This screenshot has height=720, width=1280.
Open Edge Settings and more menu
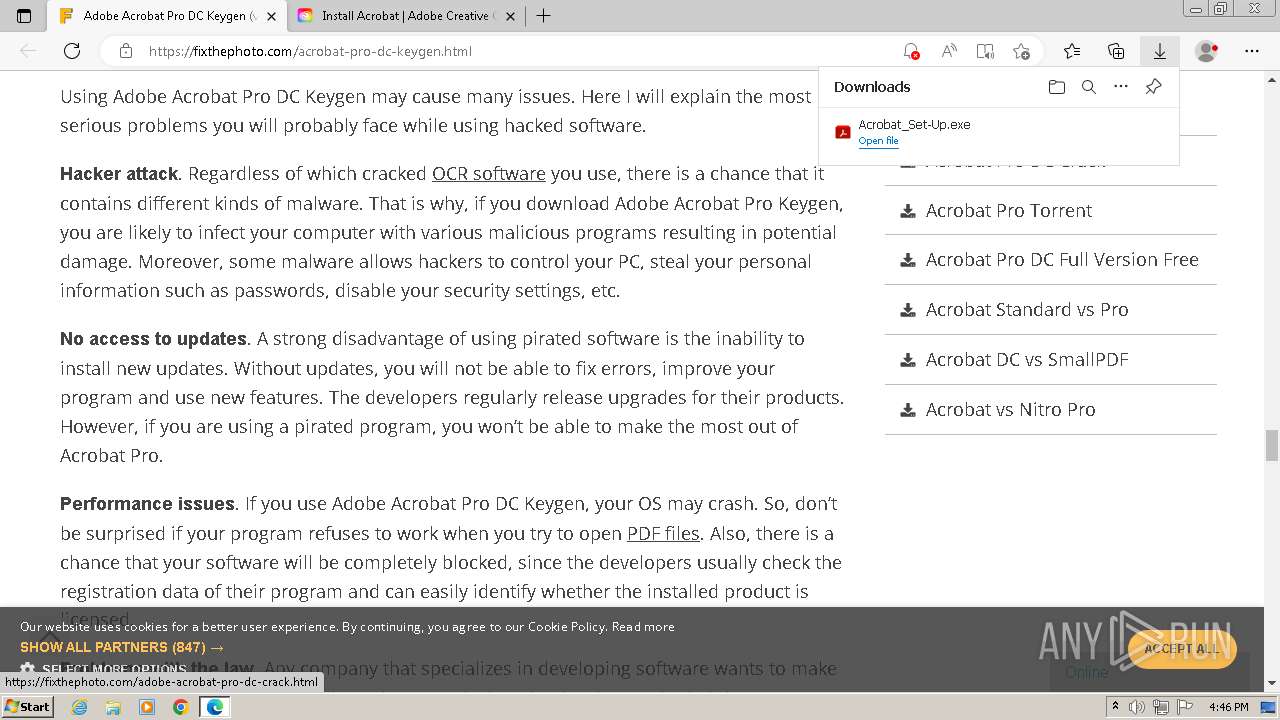(x=1252, y=51)
